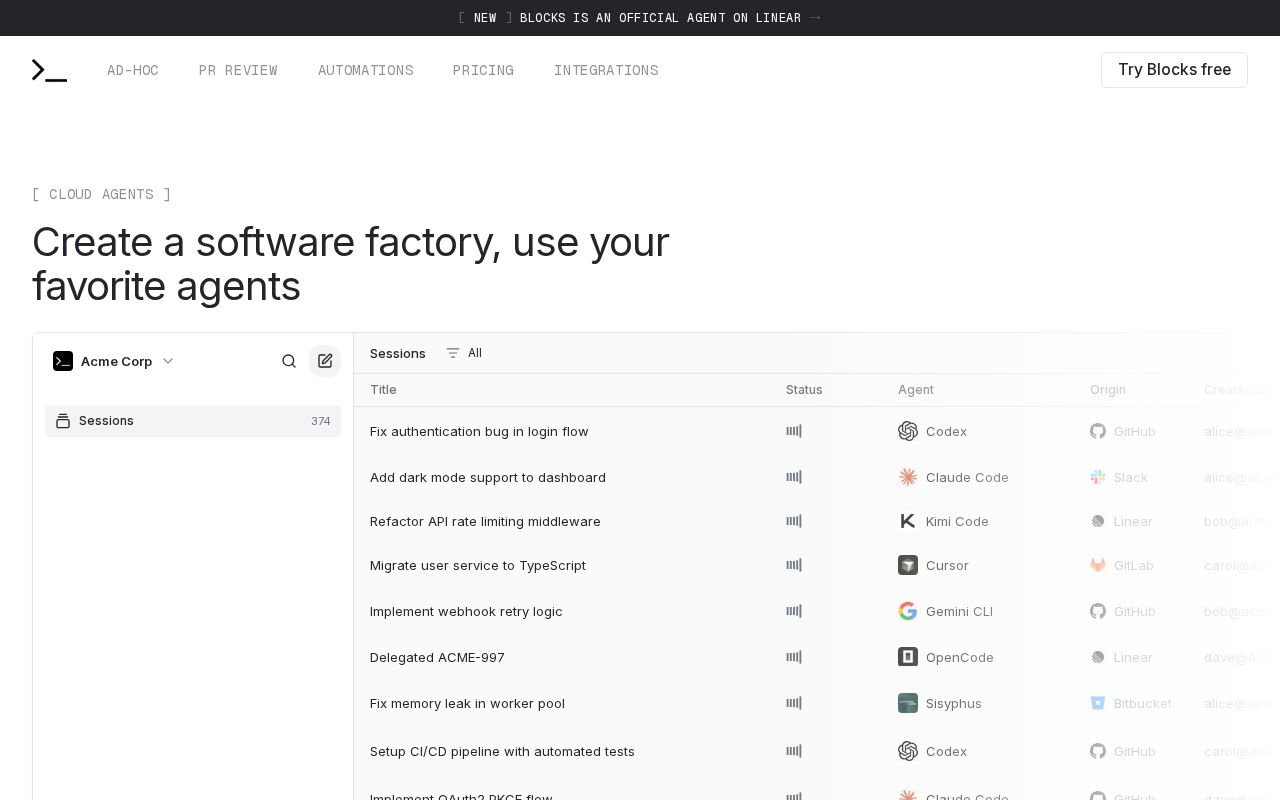
Task: Open the AD-HOC nav item
Action: [133, 70]
